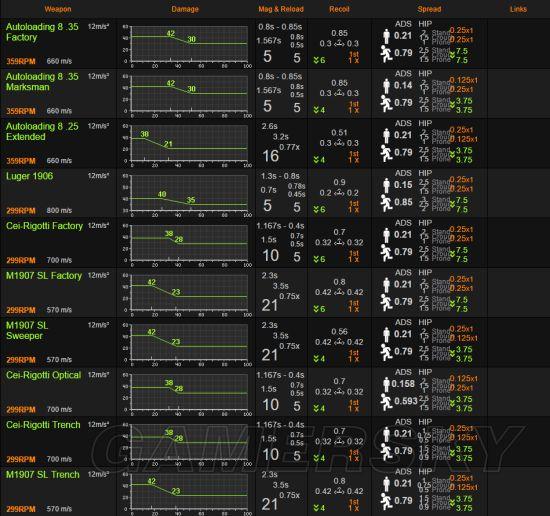Click standing soldier icon for Autoloading 8 .35 Factory

386,36
